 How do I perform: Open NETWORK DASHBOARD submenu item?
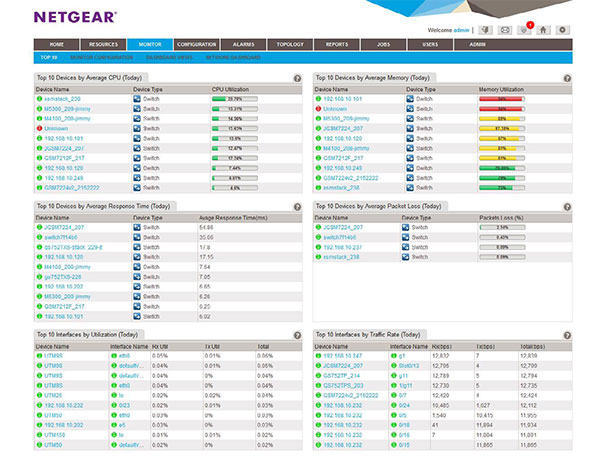pos(233,57)
